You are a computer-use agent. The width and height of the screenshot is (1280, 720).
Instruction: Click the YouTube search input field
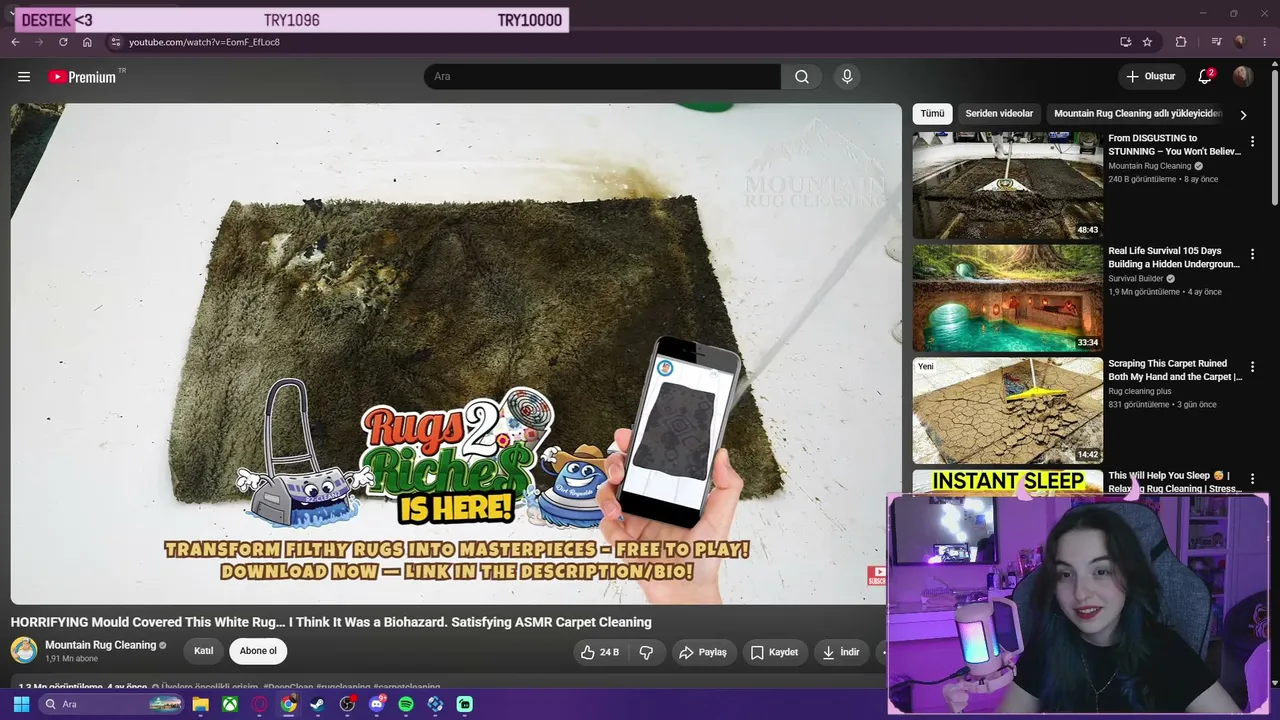[602, 77]
